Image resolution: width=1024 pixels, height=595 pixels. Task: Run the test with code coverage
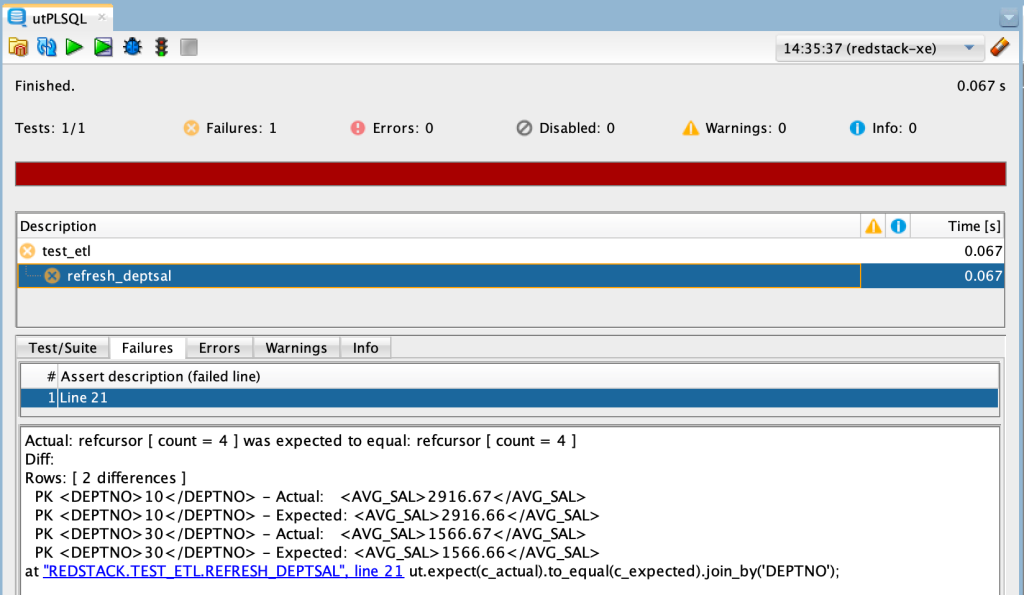[103, 46]
